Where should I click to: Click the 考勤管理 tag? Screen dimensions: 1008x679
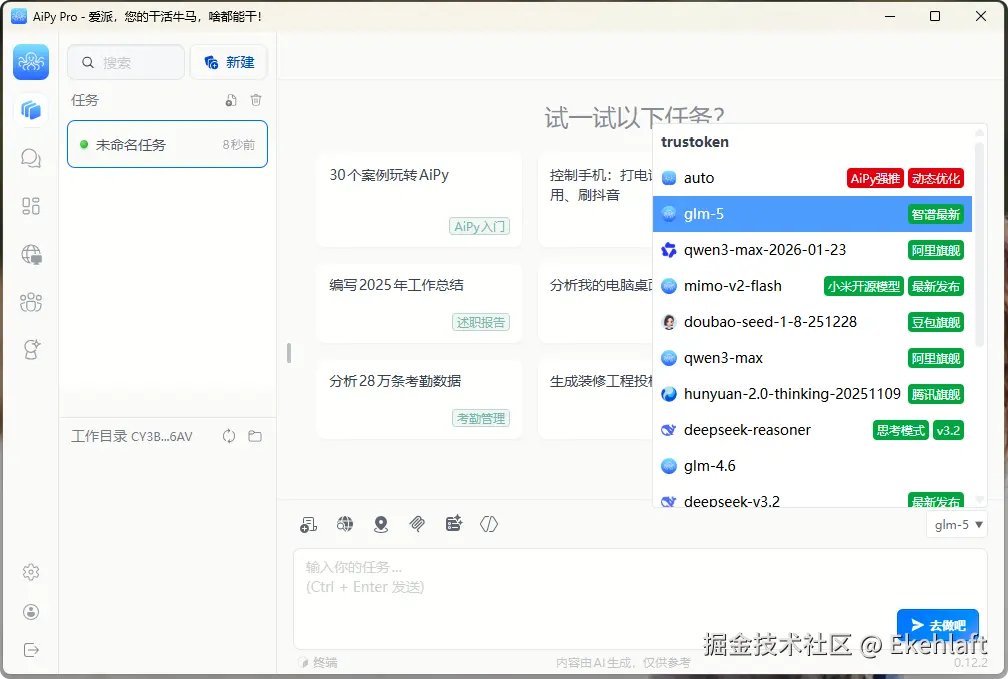point(481,419)
